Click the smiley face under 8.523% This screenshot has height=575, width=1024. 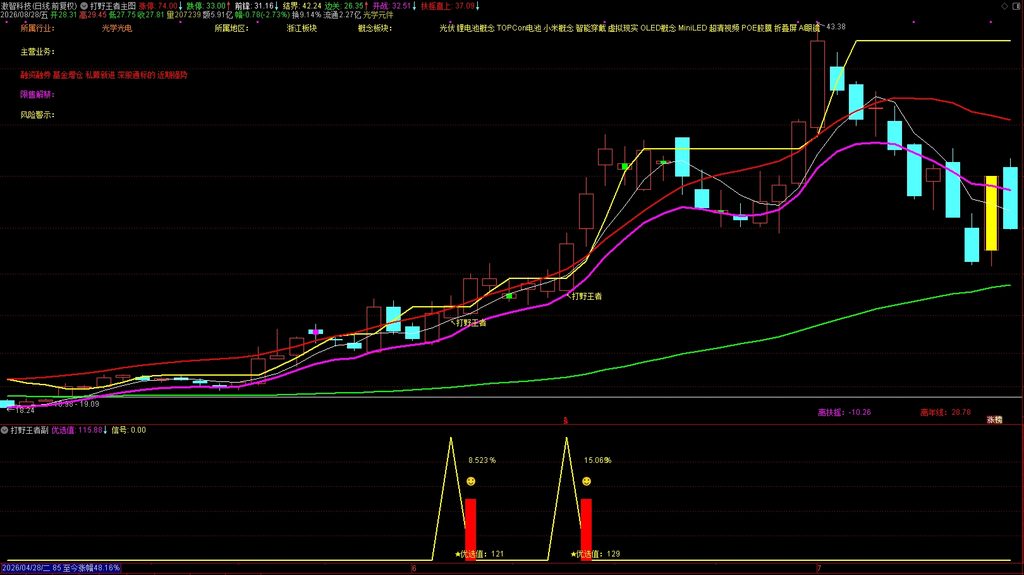[471, 482]
